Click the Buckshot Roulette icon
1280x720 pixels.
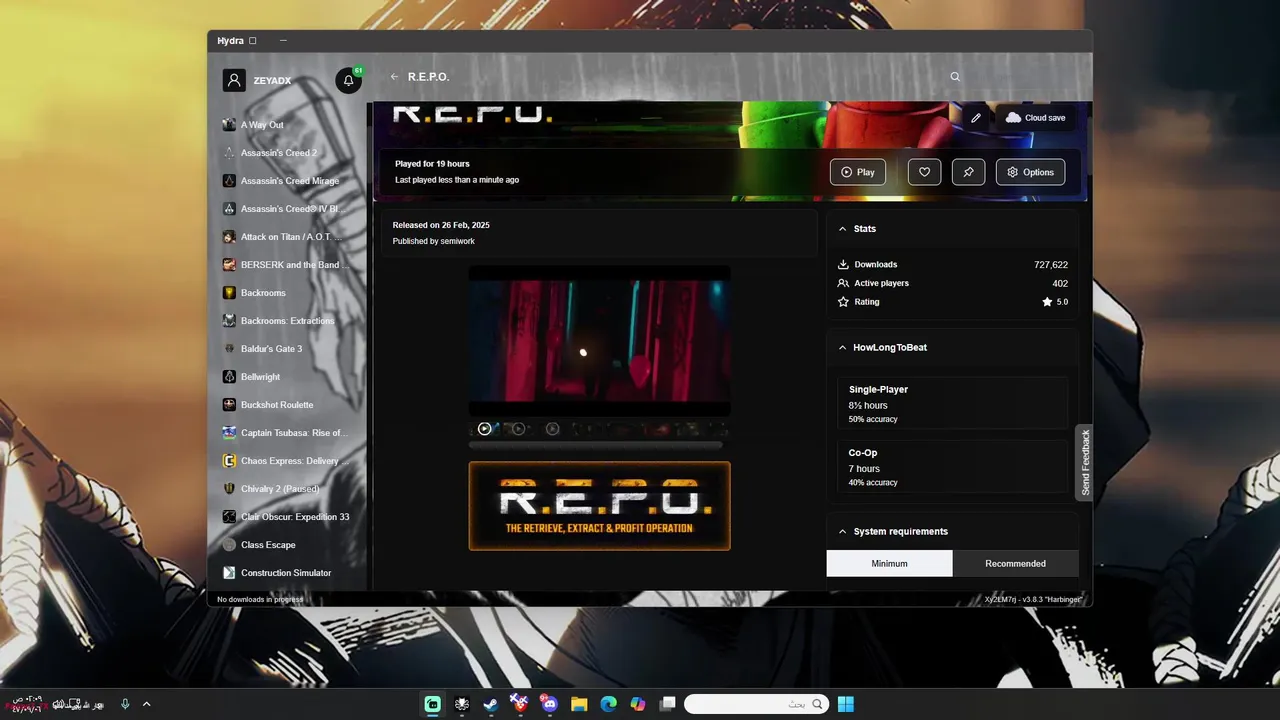[229, 405]
